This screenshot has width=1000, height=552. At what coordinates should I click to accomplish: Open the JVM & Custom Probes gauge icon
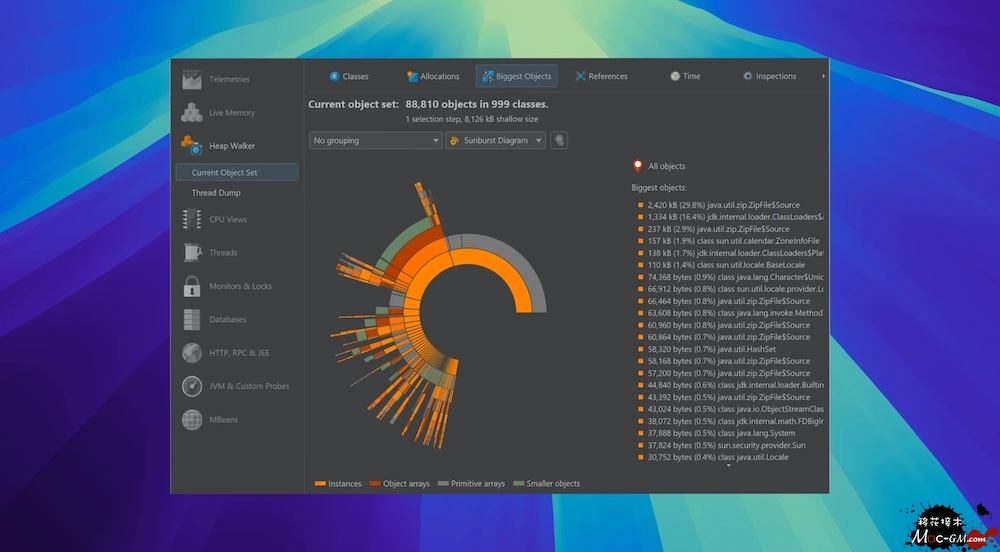(192, 386)
